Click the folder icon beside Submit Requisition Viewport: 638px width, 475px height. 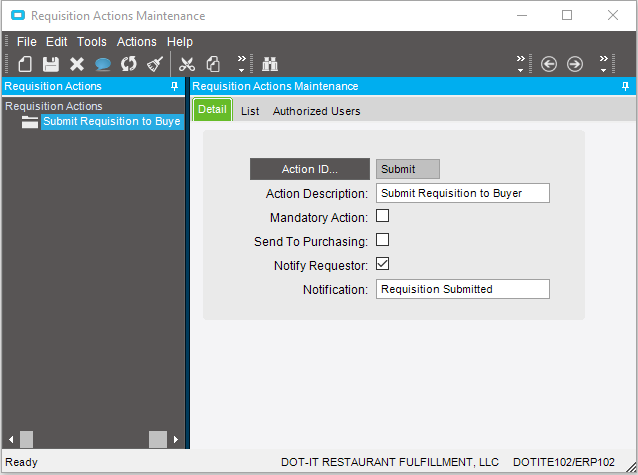(30, 122)
